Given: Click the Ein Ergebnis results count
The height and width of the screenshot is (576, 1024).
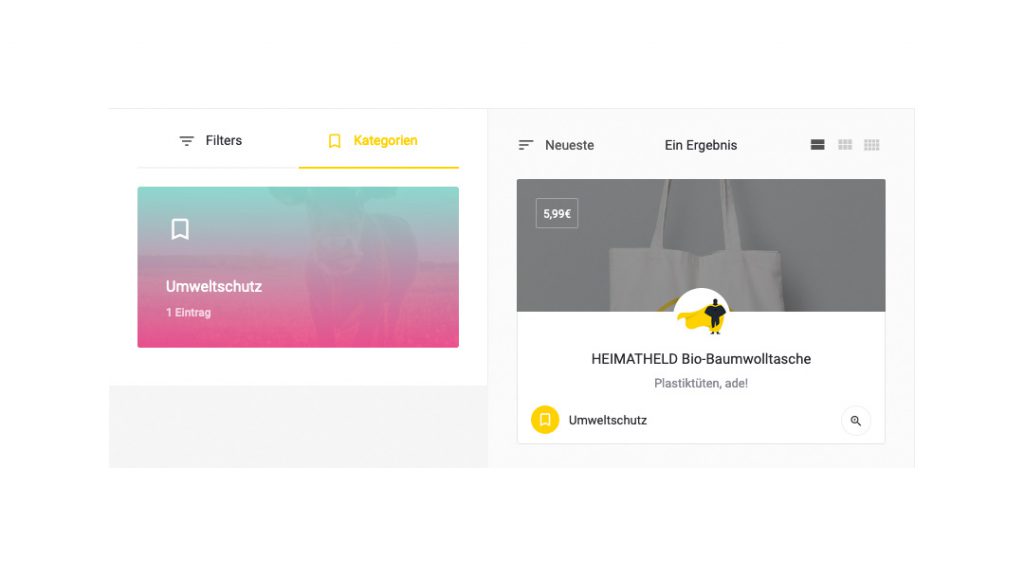Looking at the screenshot, I should [x=701, y=146].
